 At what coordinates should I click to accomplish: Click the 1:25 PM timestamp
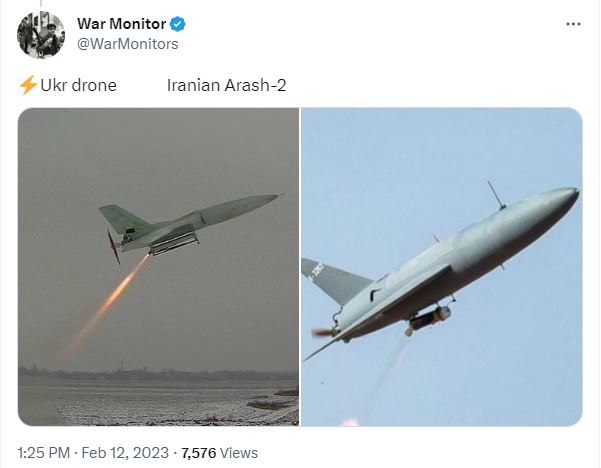pyautogui.click(x=44, y=453)
